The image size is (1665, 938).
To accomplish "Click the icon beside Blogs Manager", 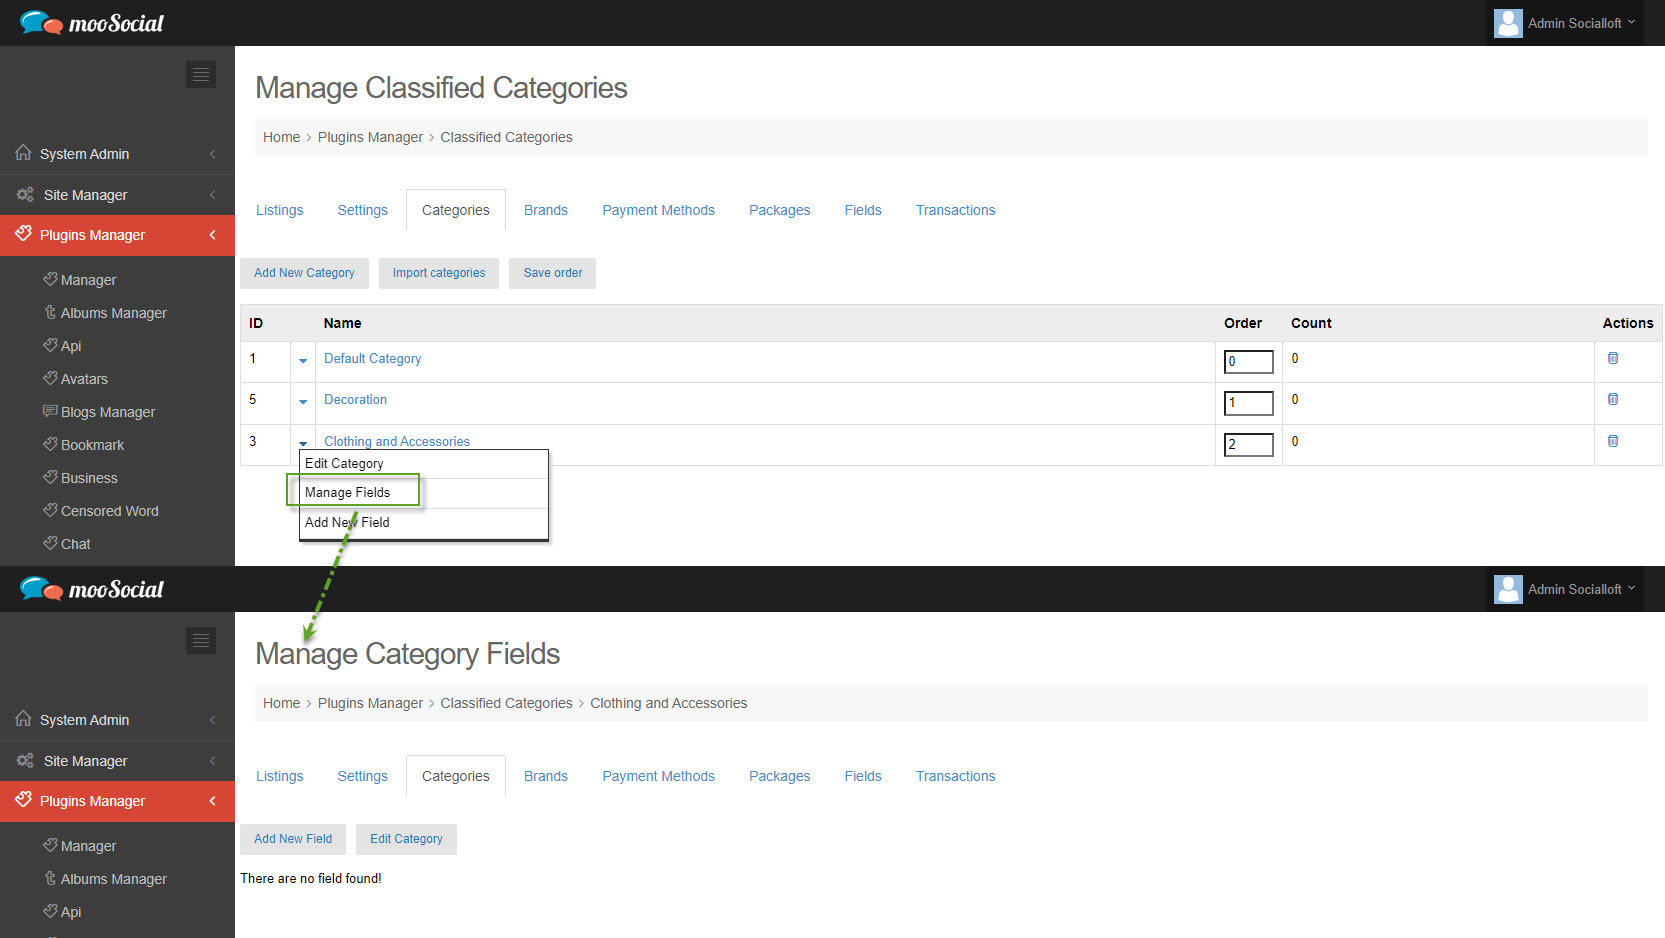I will click(x=50, y=411).
